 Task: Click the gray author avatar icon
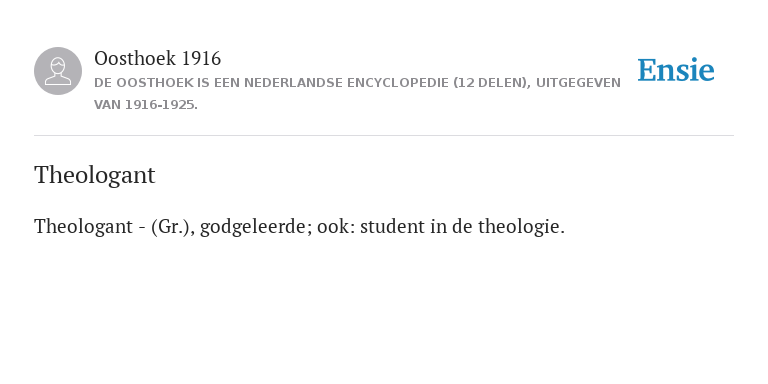(58, 71)
